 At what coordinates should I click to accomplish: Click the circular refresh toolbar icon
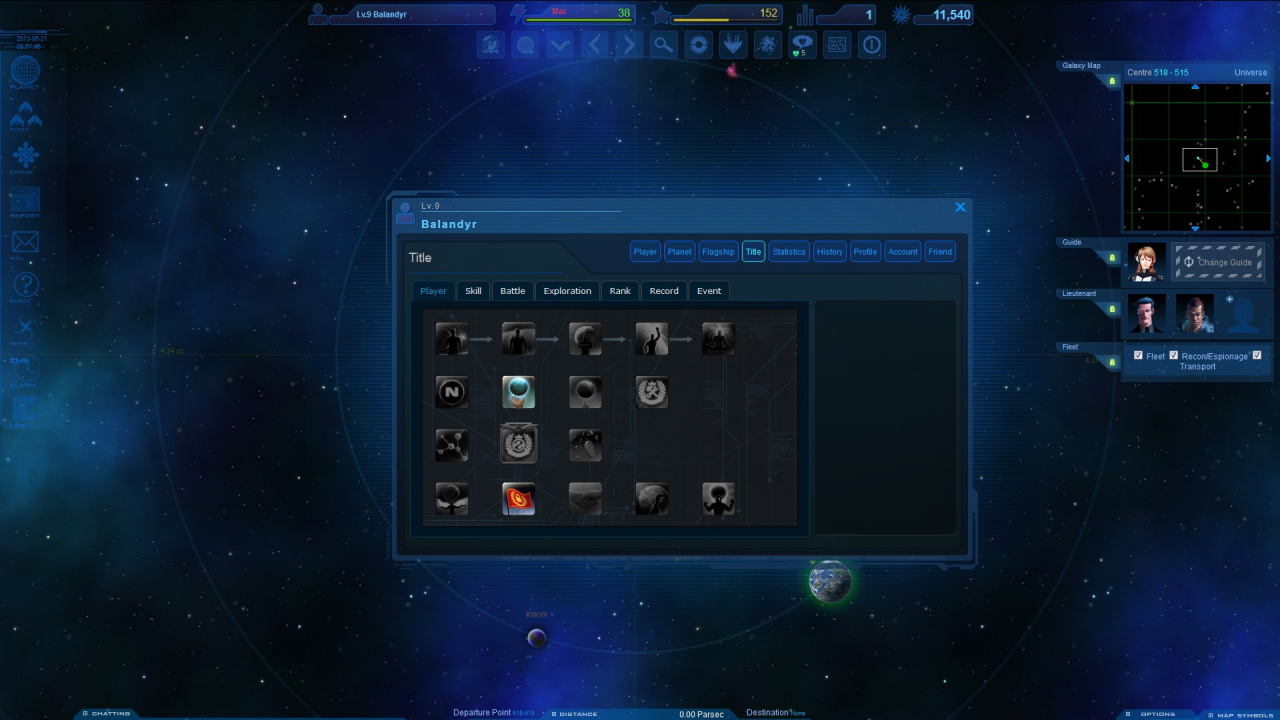coord(698,45)
